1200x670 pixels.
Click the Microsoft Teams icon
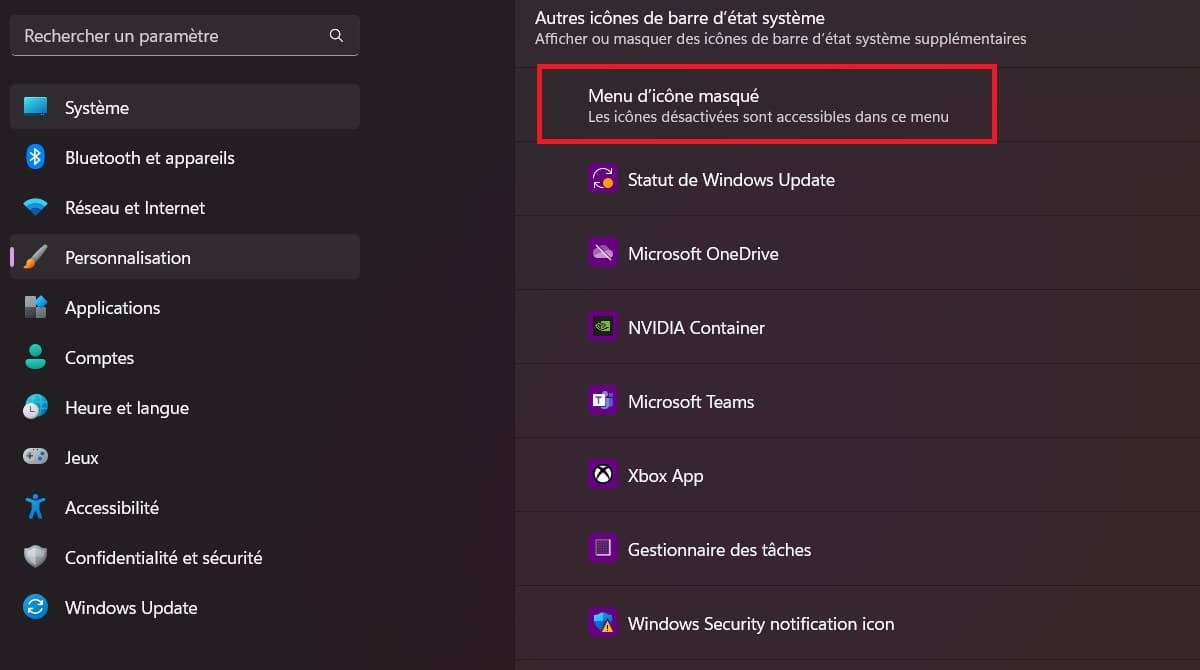tap(603, 401)
